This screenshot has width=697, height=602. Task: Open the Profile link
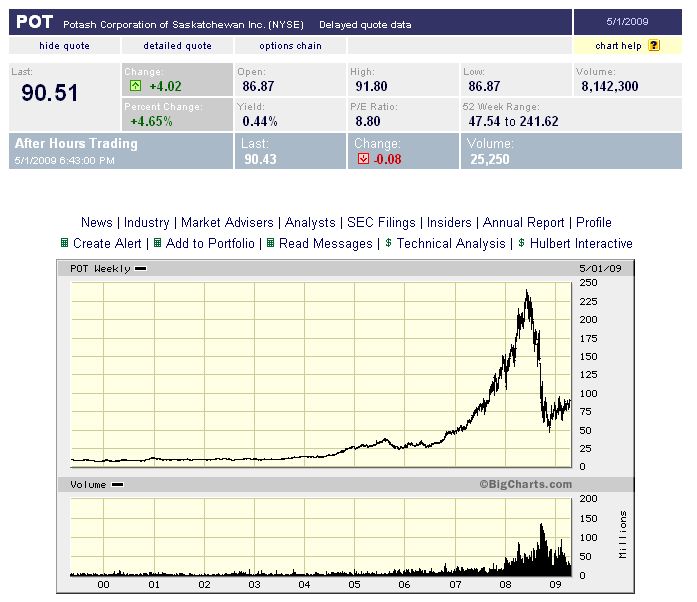coord(594,222)
